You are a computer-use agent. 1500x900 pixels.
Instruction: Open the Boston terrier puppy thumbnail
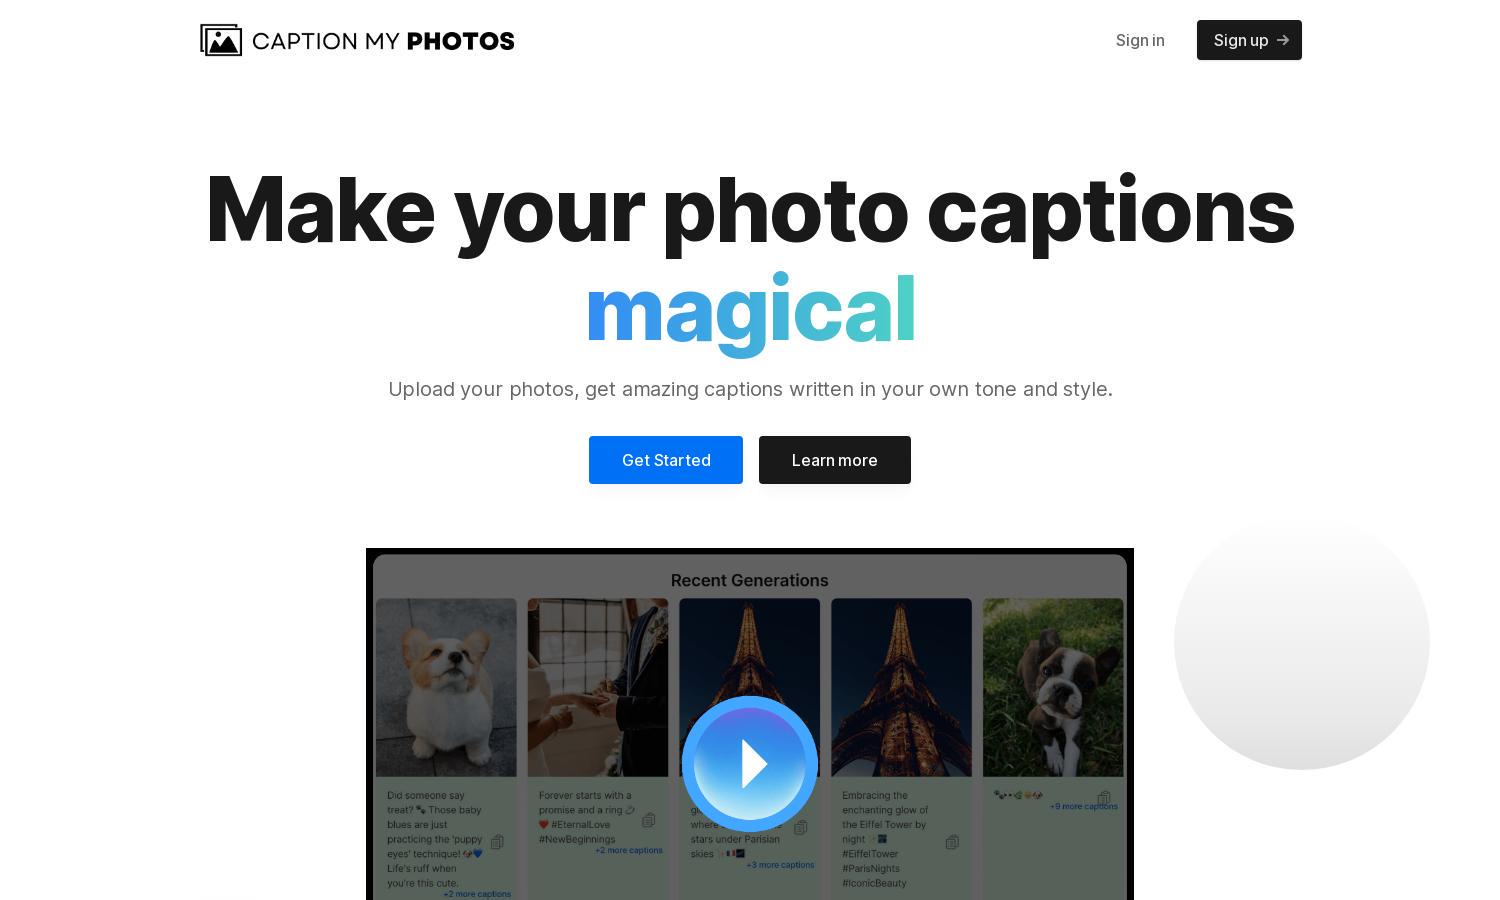coord(1053,687)
